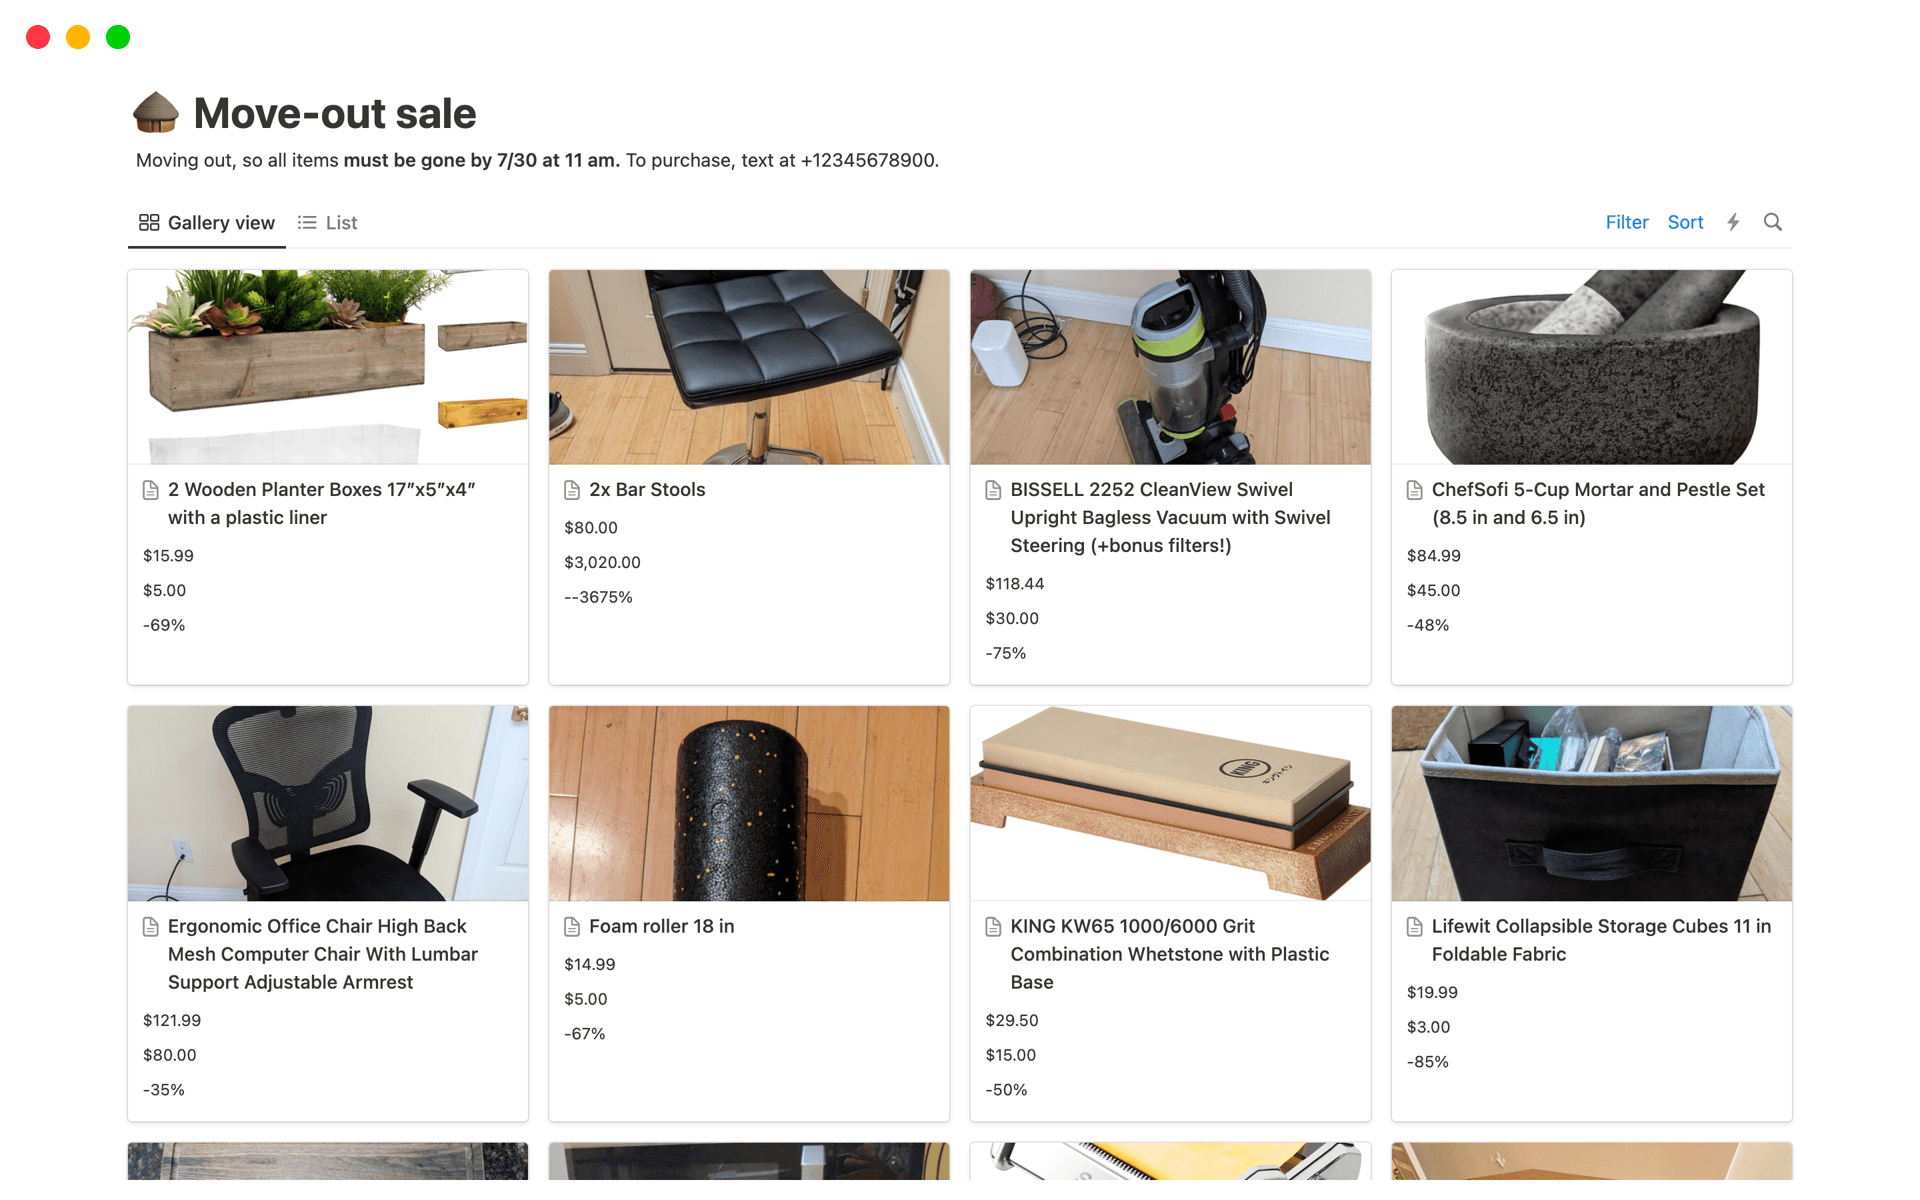This screenshot has width=1920, height=1200.
Task: Click page icon beside Lifewit Storage Cubes
Action: (1414, 927)
